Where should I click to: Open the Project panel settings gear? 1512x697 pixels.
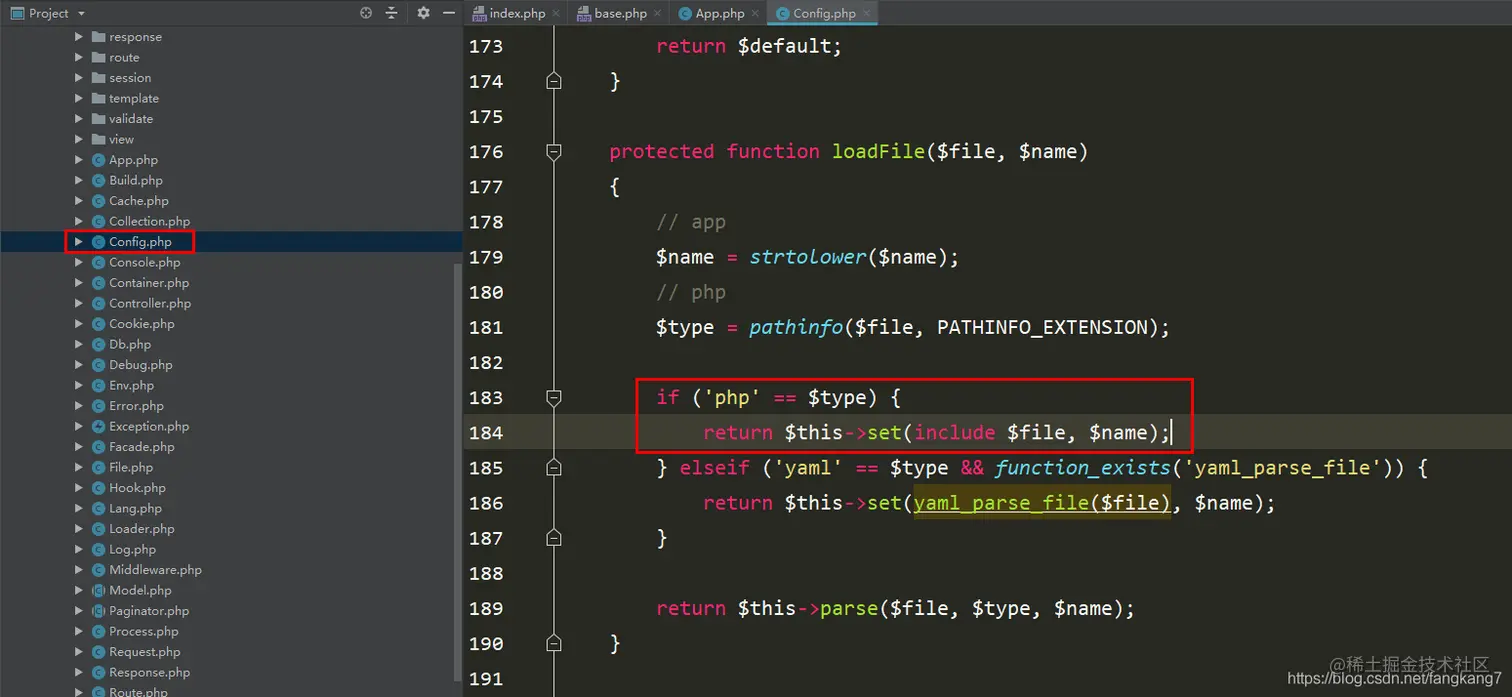tap(424, 13)
